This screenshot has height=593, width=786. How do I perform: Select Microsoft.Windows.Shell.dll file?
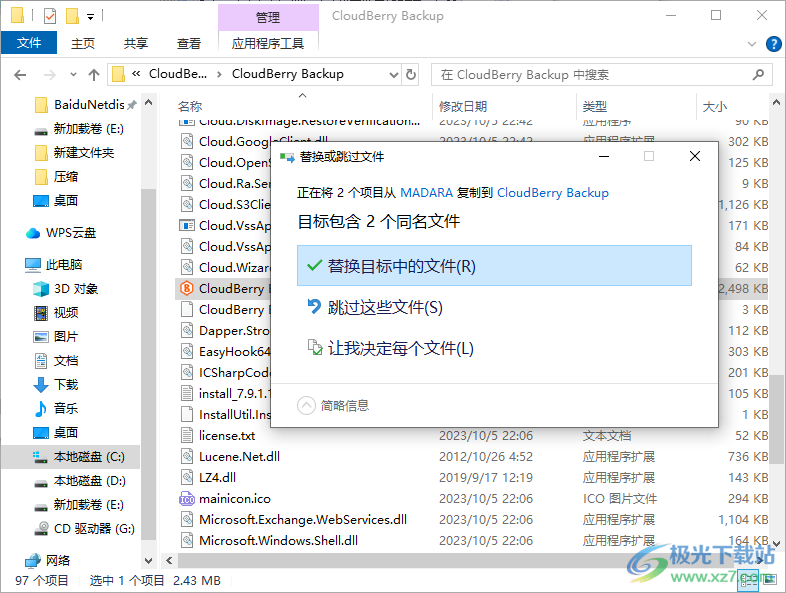coord(278,541)
